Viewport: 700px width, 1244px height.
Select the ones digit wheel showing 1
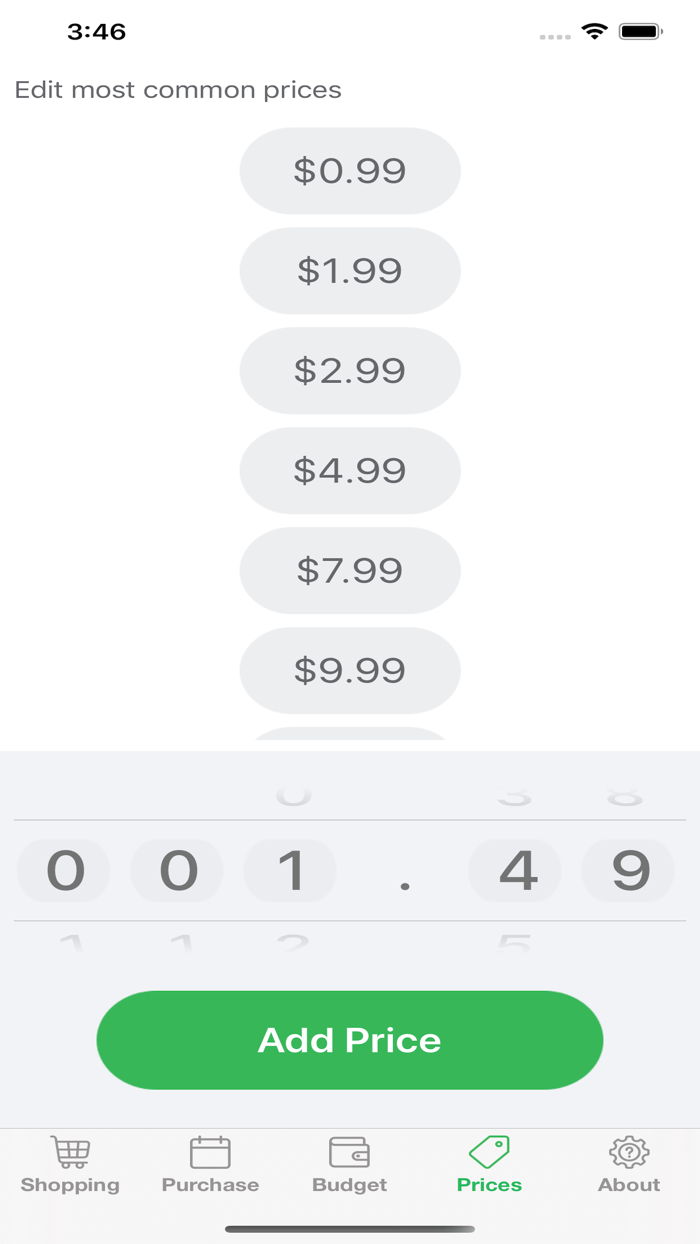290,870
